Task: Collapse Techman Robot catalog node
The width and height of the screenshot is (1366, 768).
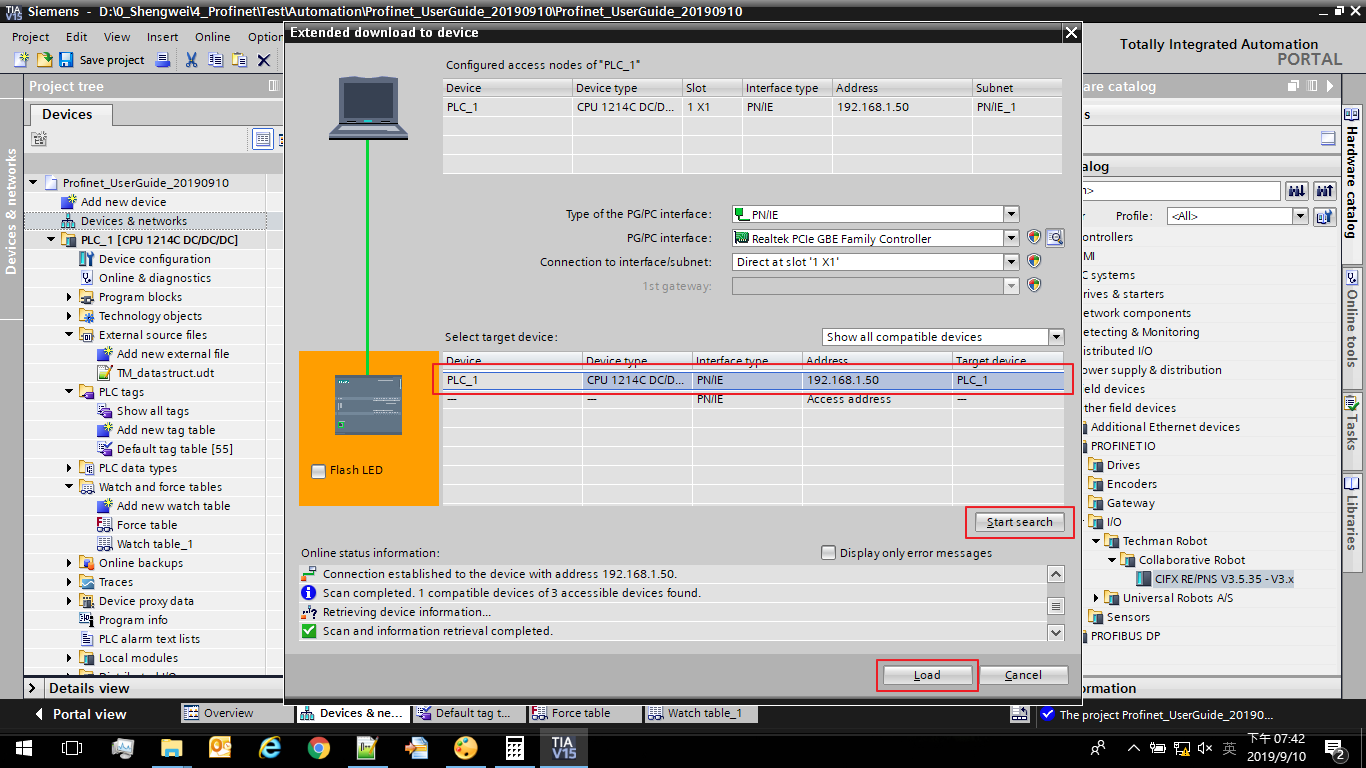Action: [x=1096, y=541]
